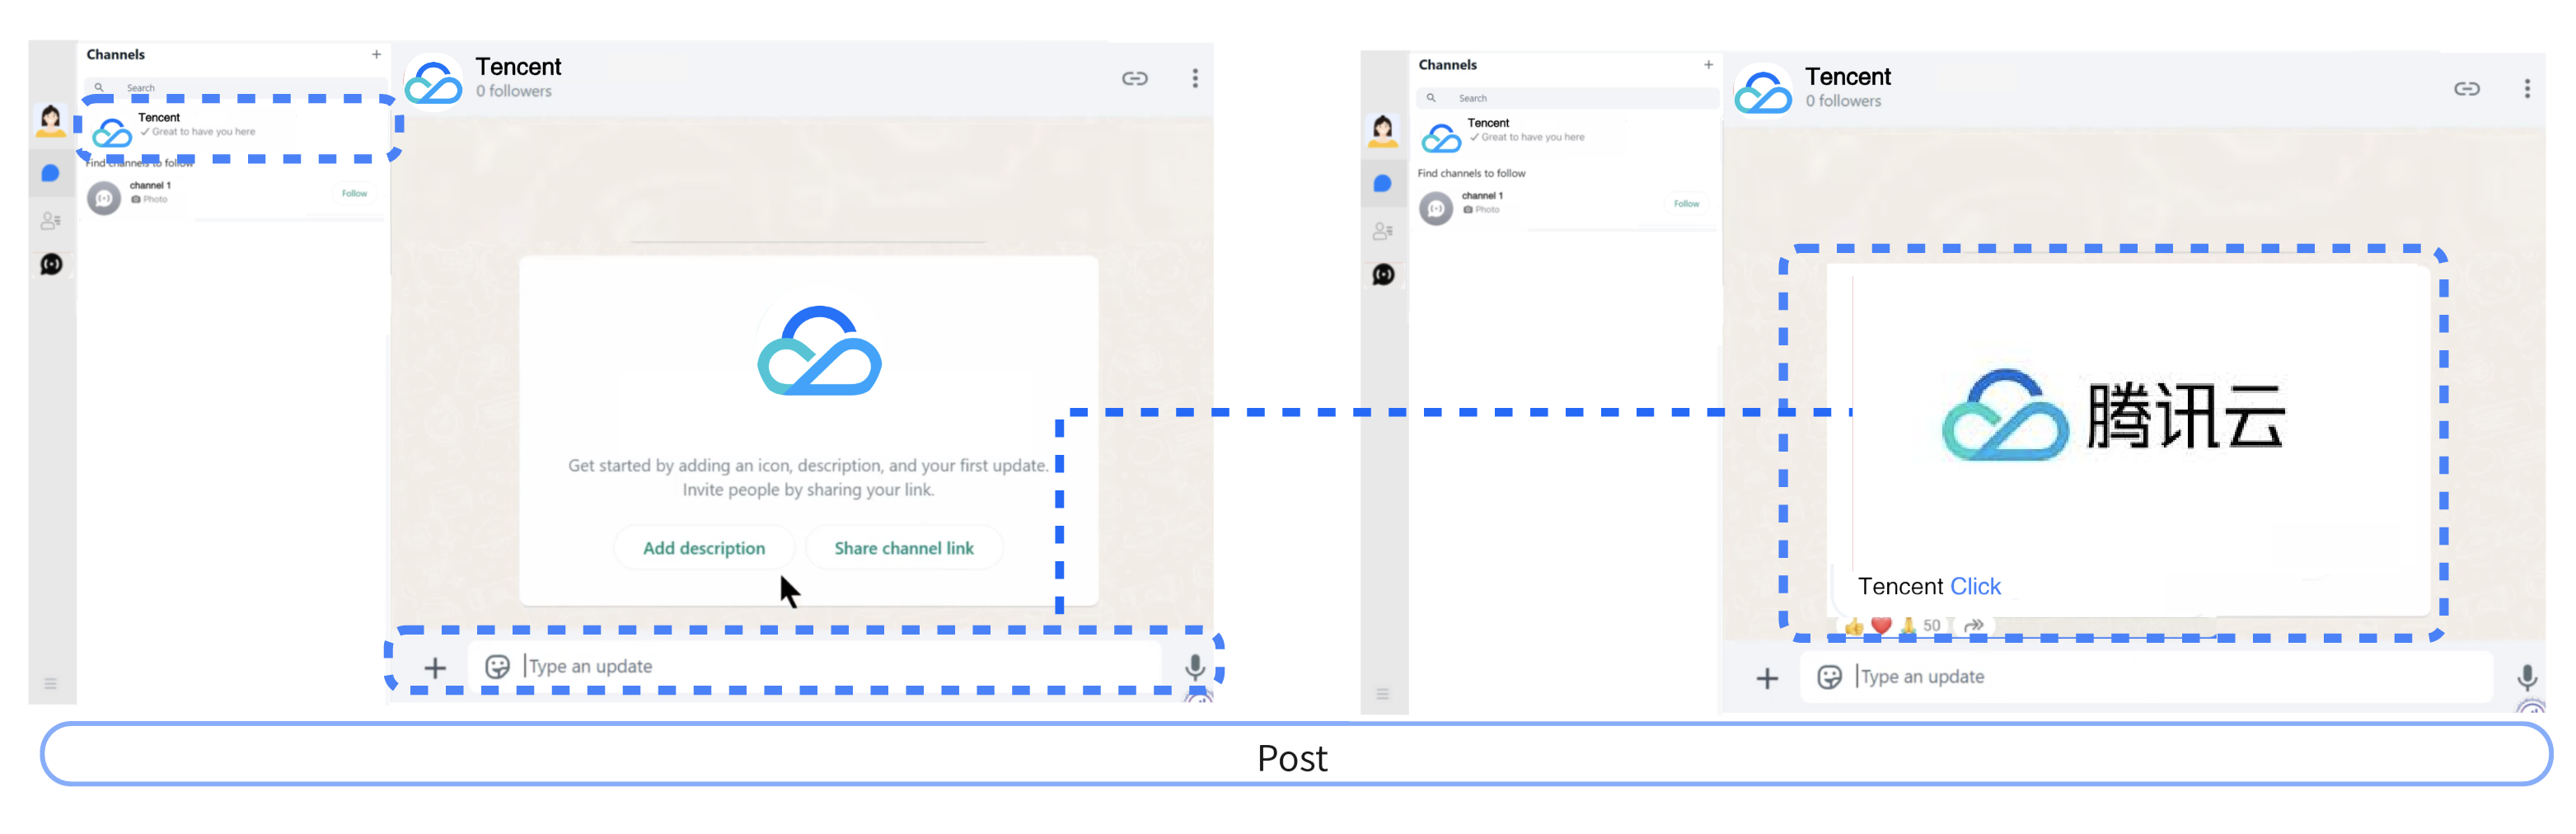Screen dimensions: 2576x834
Task: Click the microphone icon in the right window composer
Action: [x=2526, y=677]
